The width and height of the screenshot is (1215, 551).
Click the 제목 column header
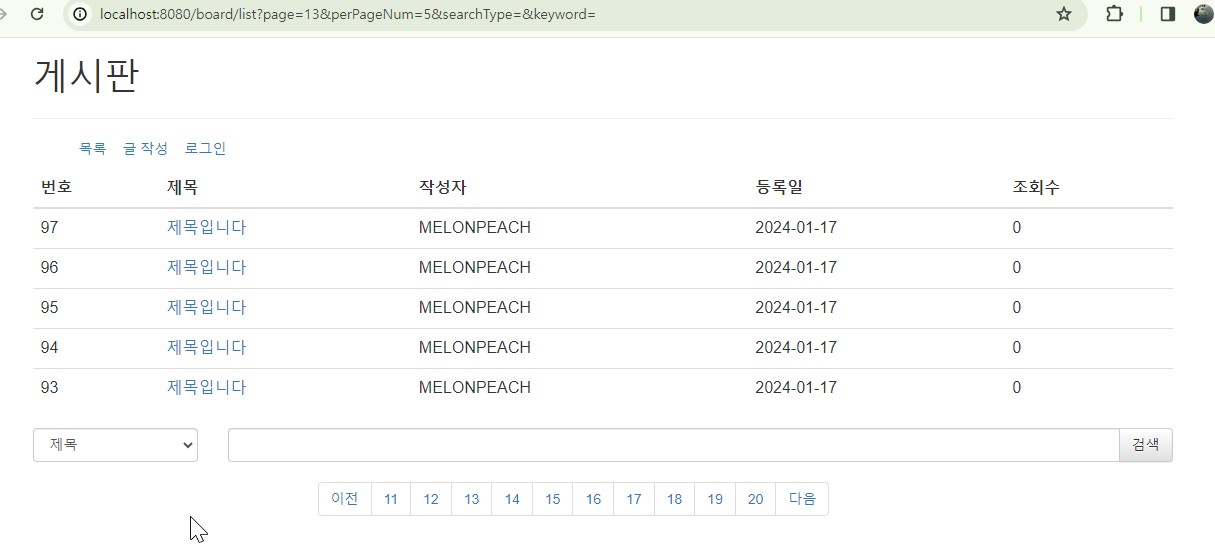182,187
